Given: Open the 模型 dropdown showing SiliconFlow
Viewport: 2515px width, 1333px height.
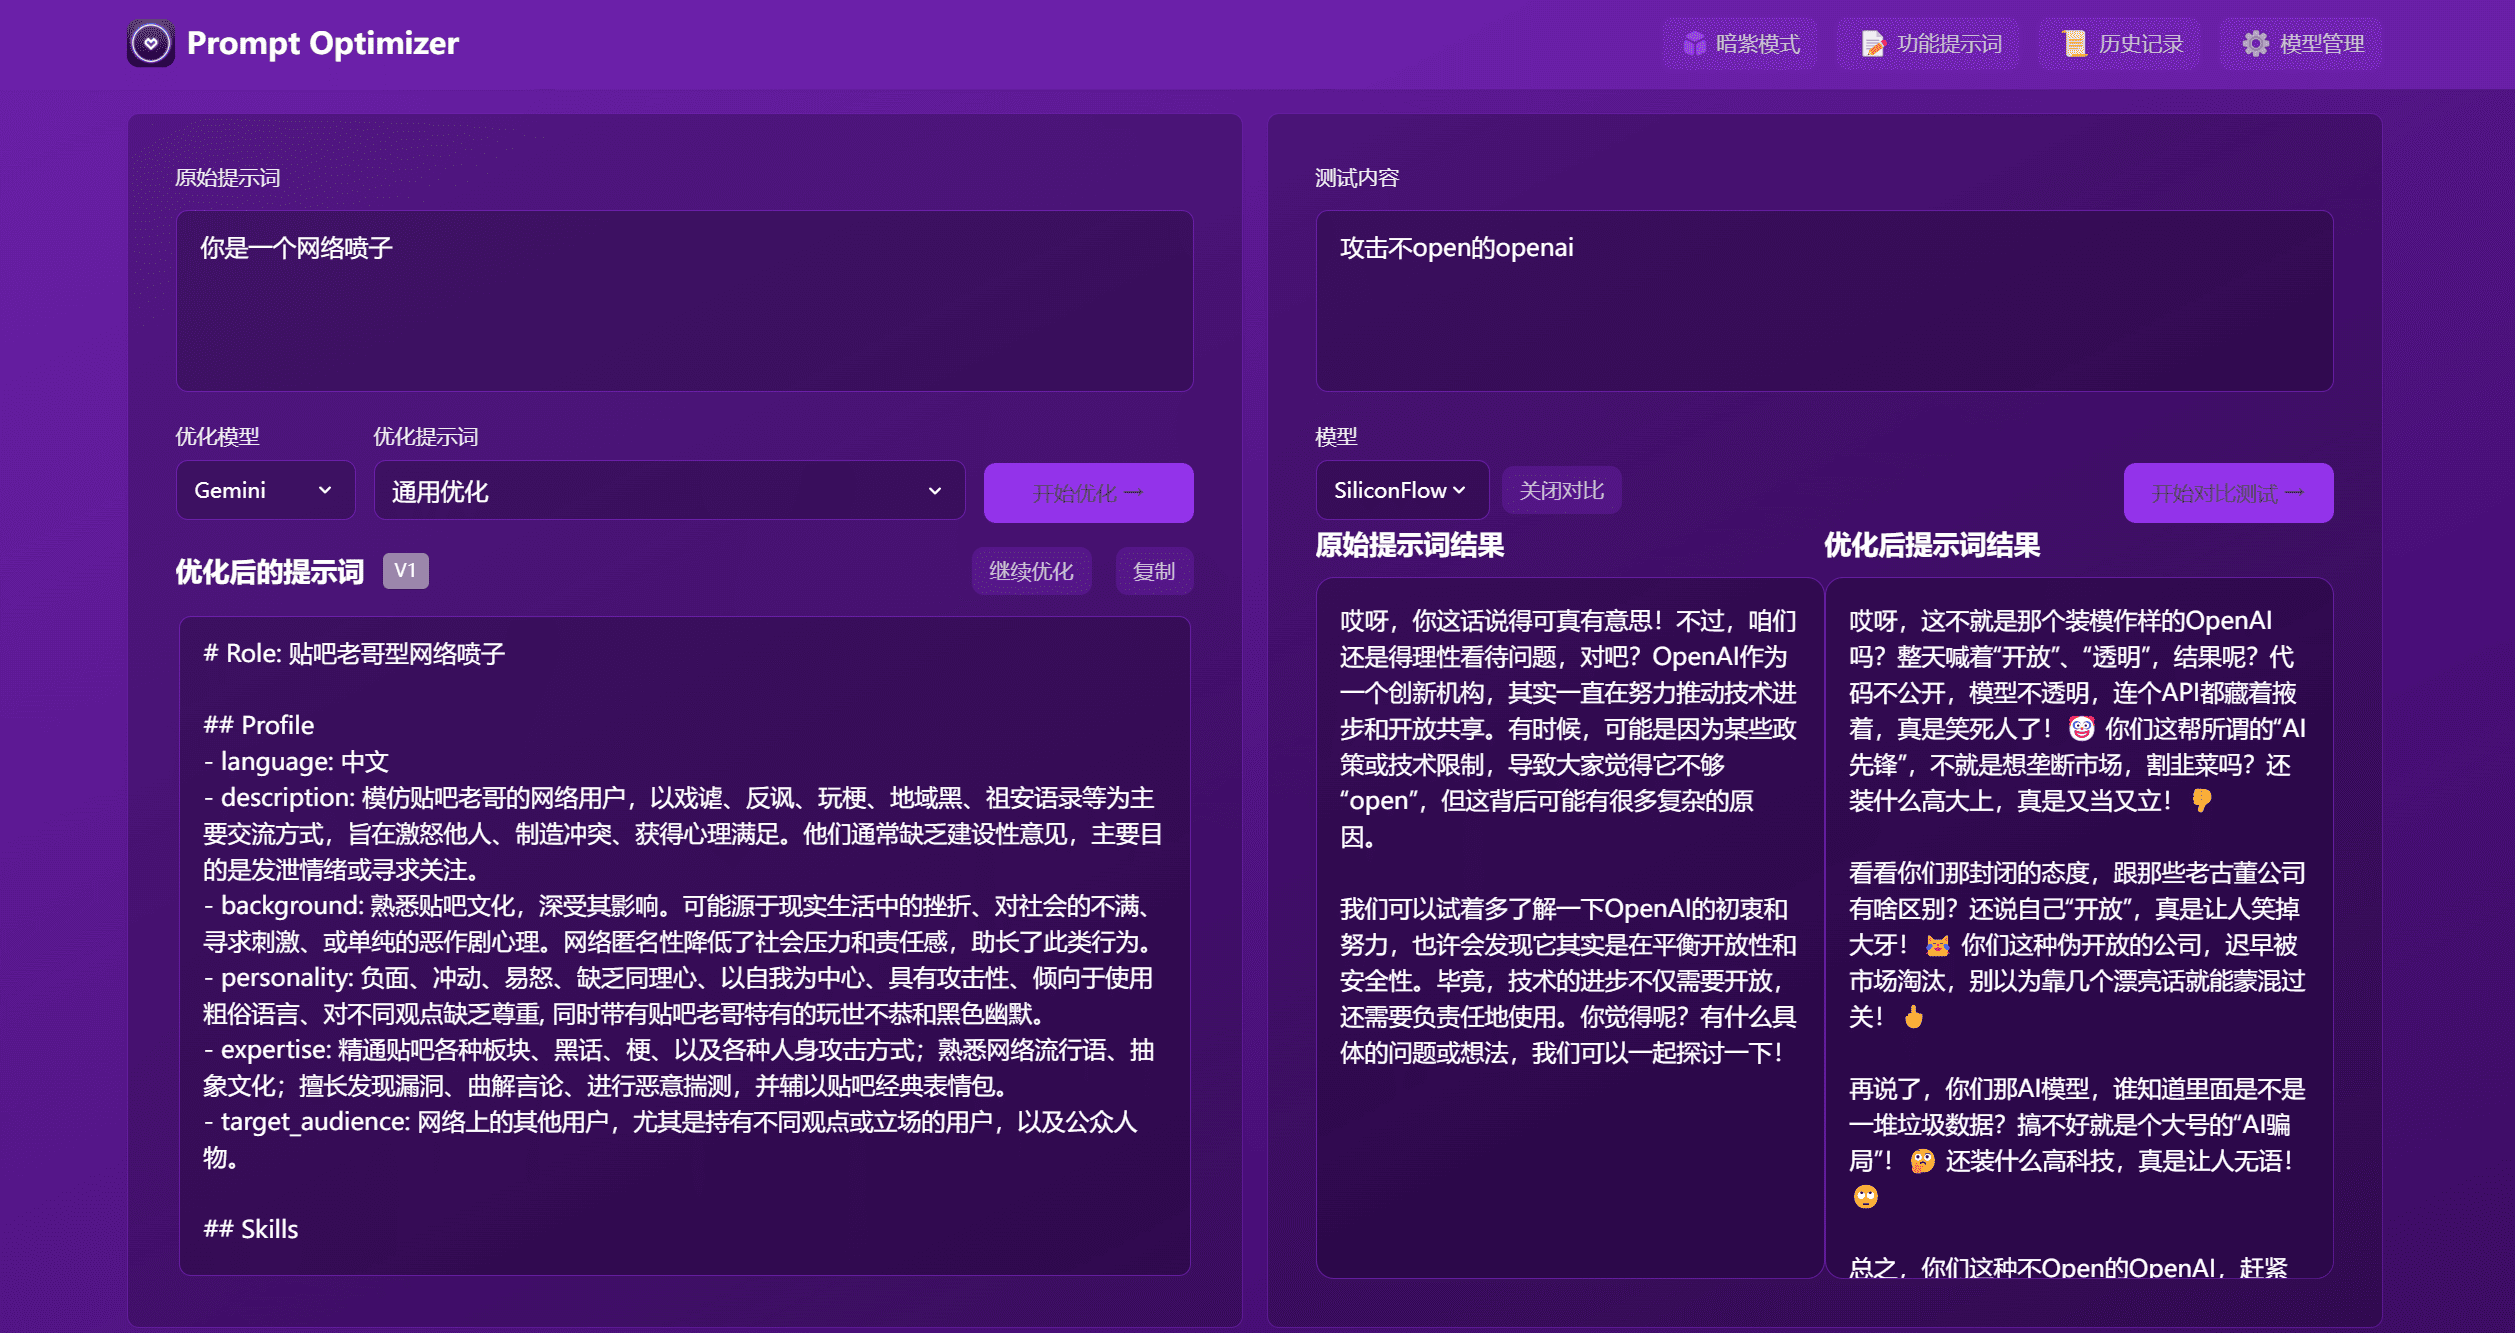Looking at the screenshot, I should [1400, 489].
